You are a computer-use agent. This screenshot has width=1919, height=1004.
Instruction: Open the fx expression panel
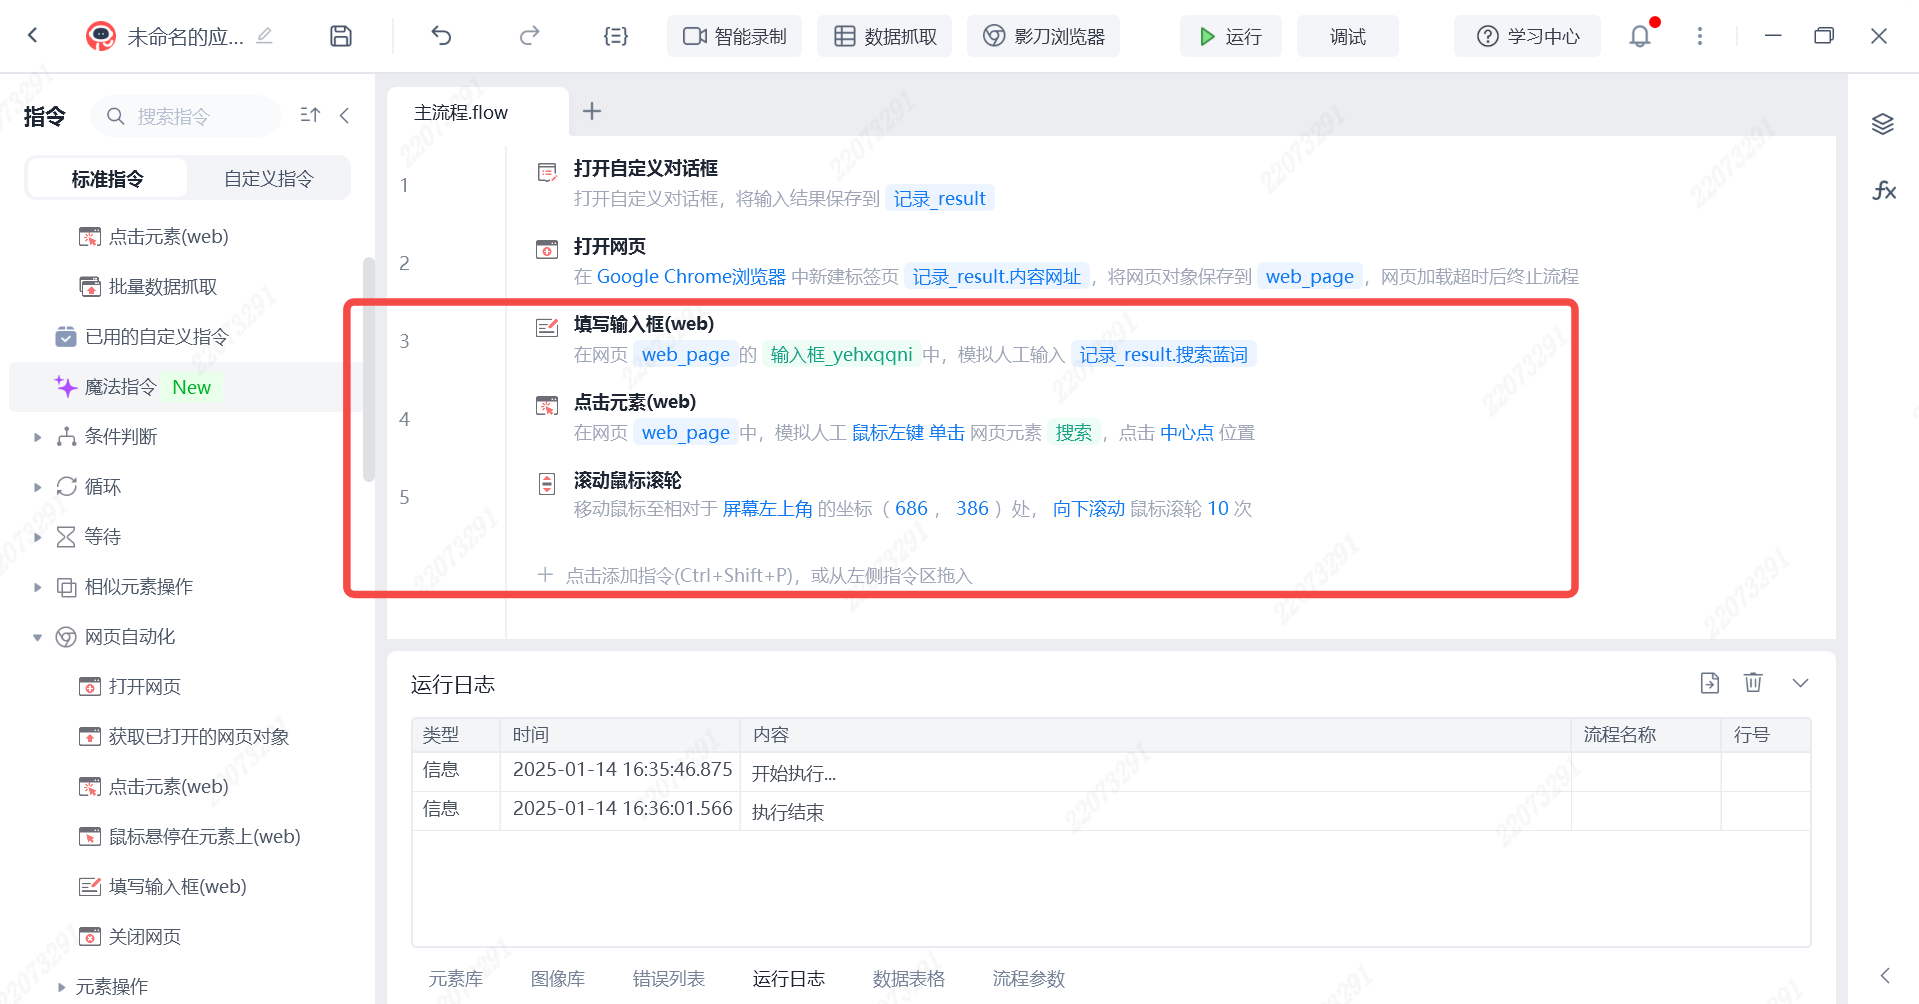[x=1883, y=190]
